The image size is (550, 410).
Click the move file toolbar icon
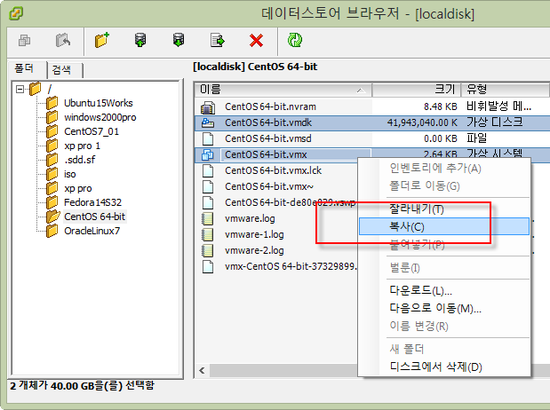coord(217,40)
